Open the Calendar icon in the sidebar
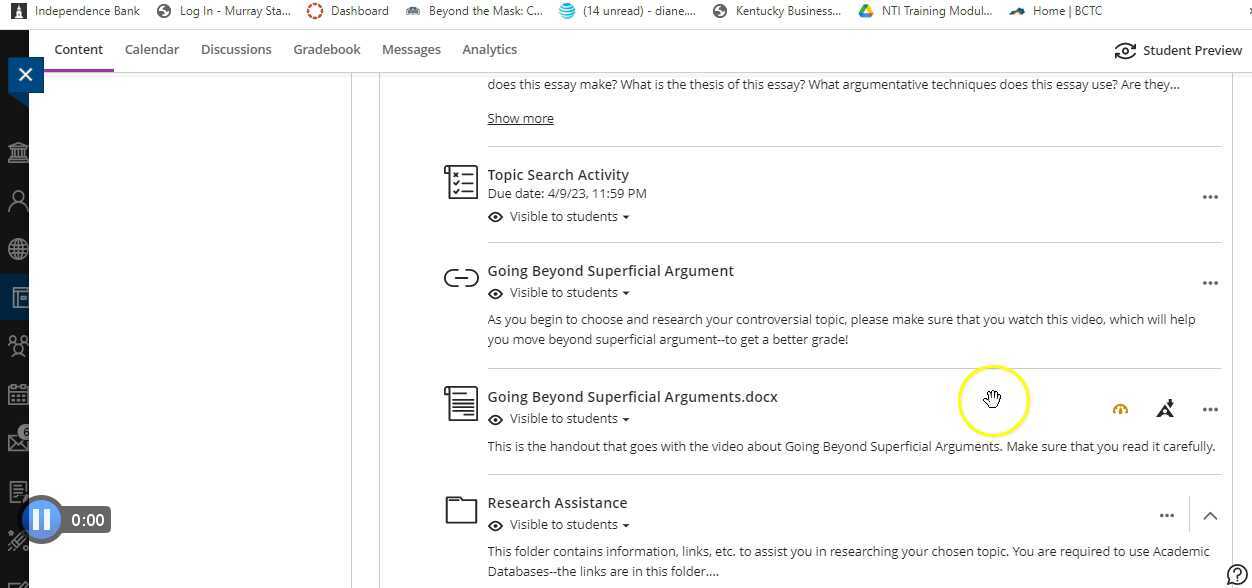The image size is (1252, 588). click(17, 394)
